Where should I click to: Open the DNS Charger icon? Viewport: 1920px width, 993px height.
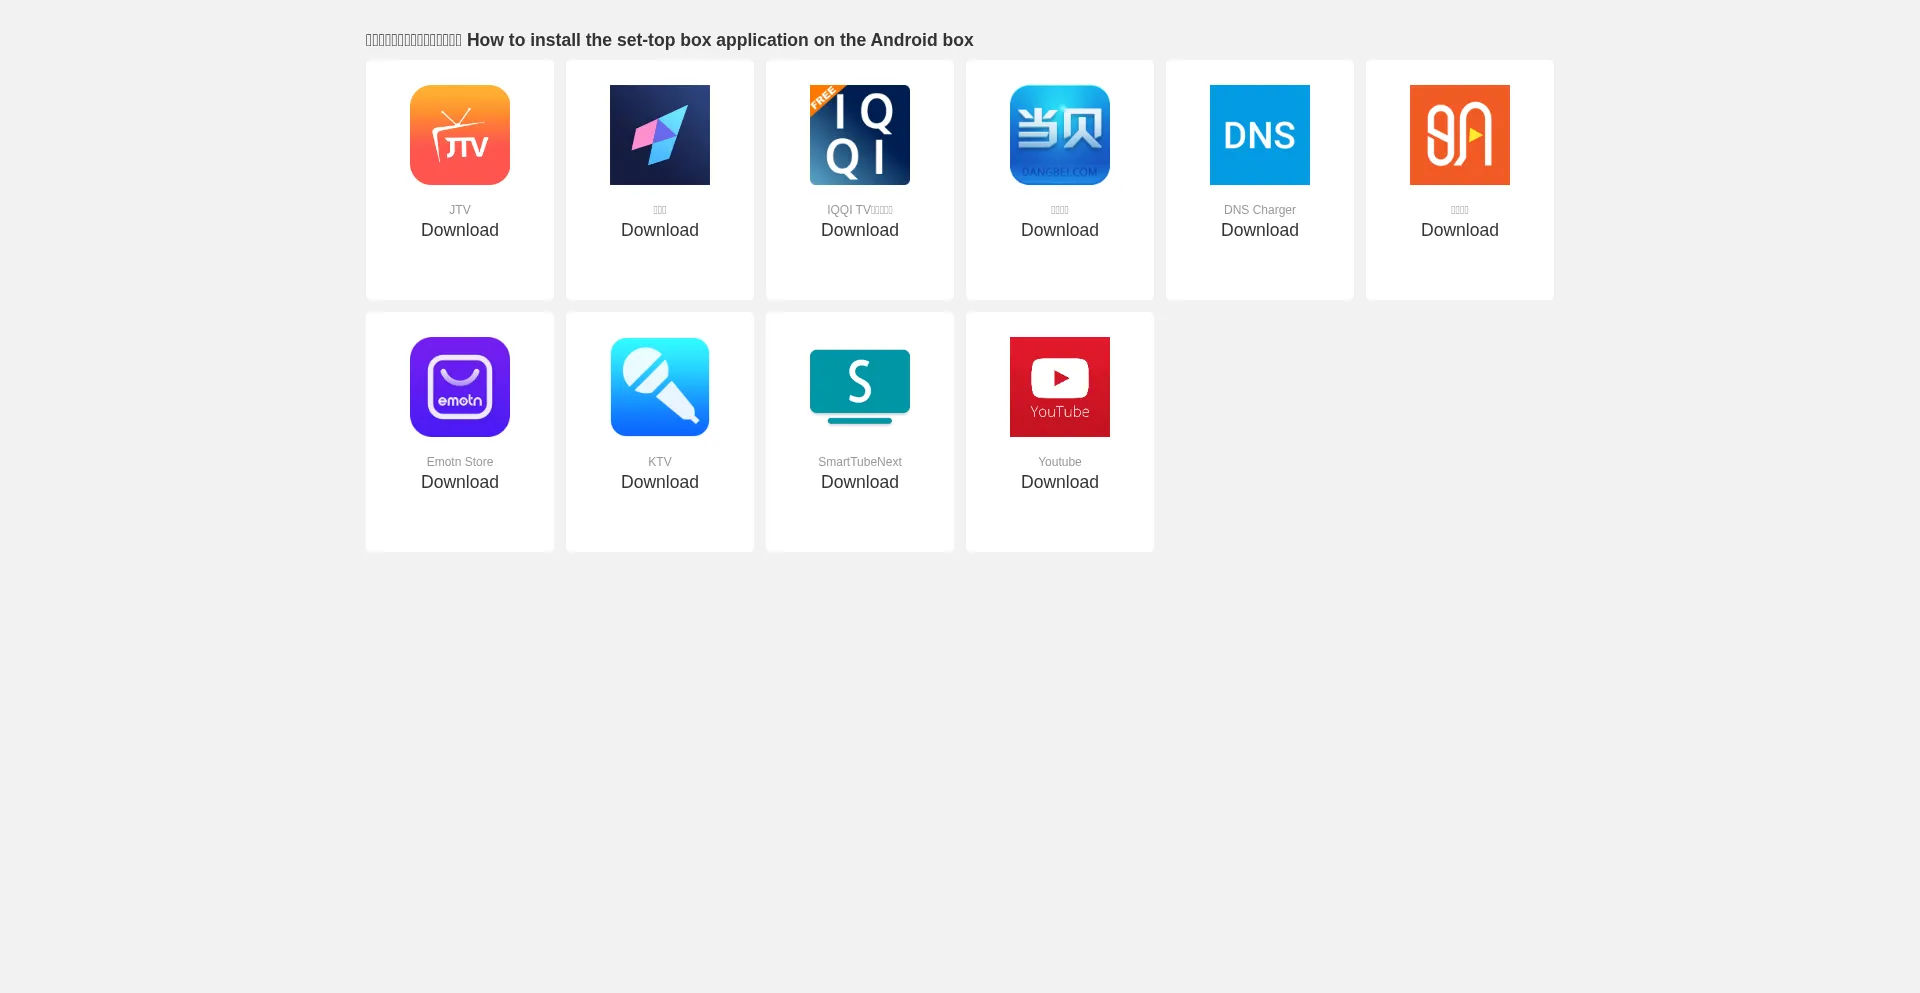pyautogui.click(x=1260, y=135)
